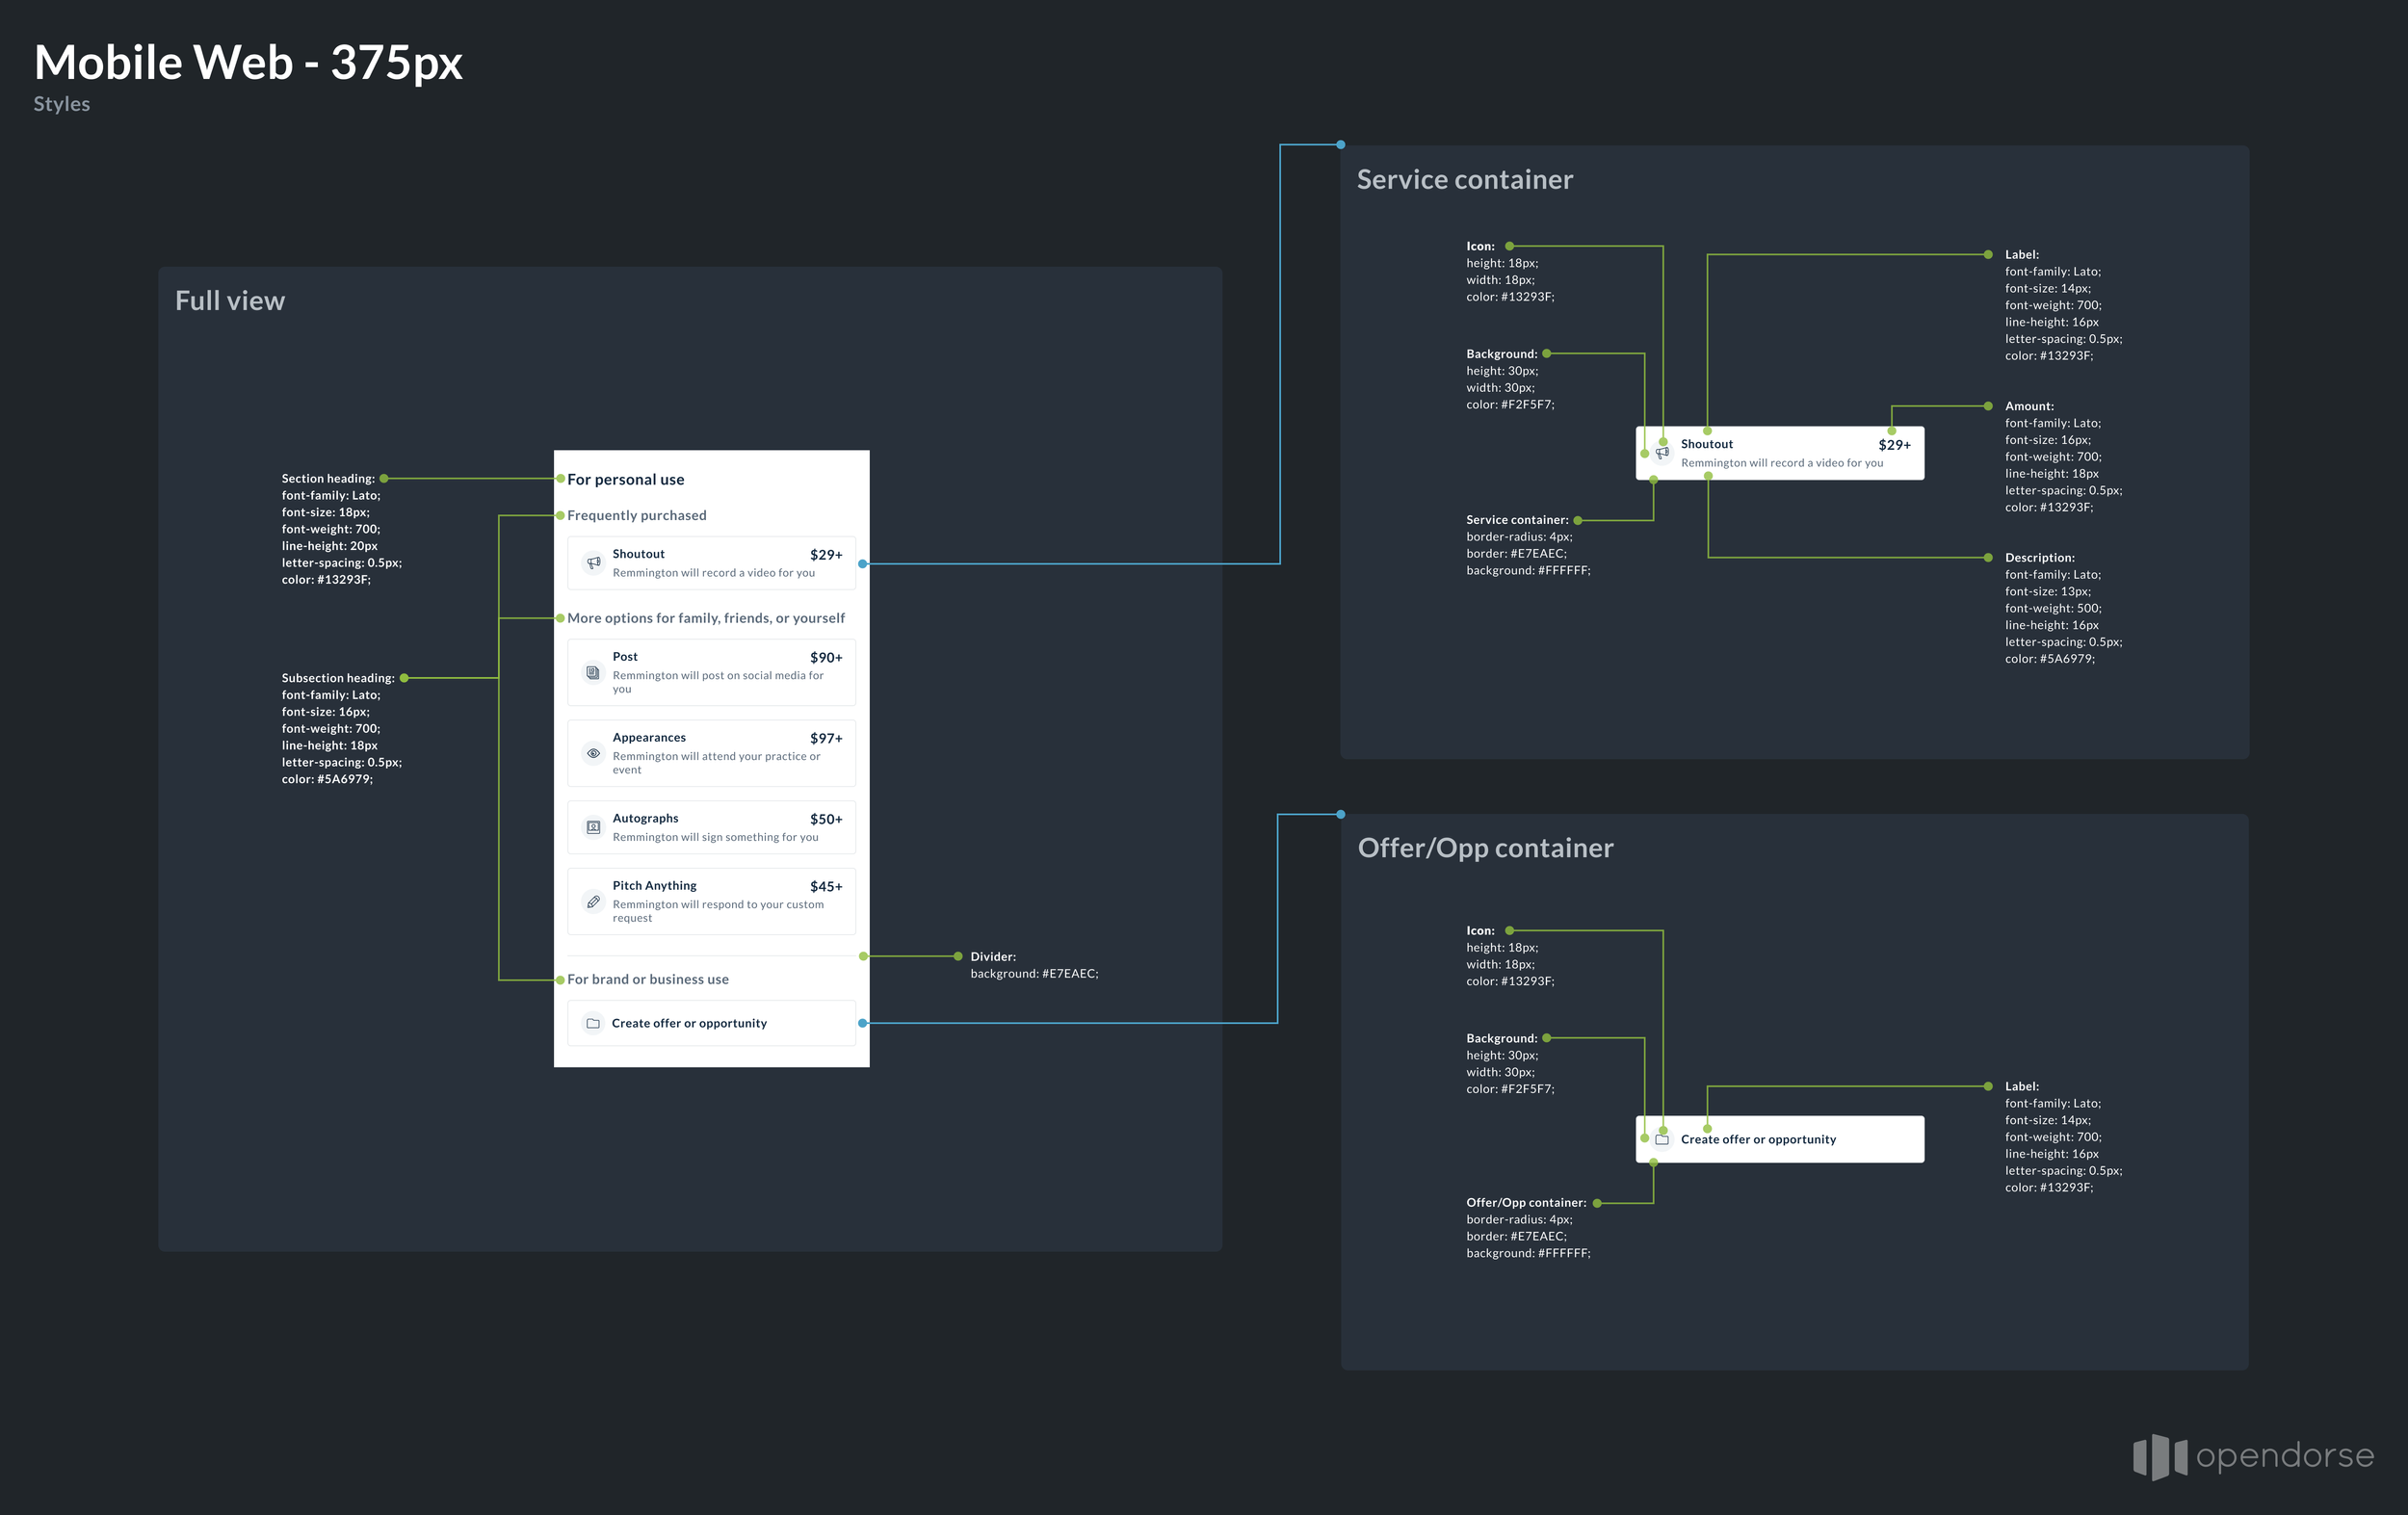Click the Autographs portrait icon

(593, 828)
